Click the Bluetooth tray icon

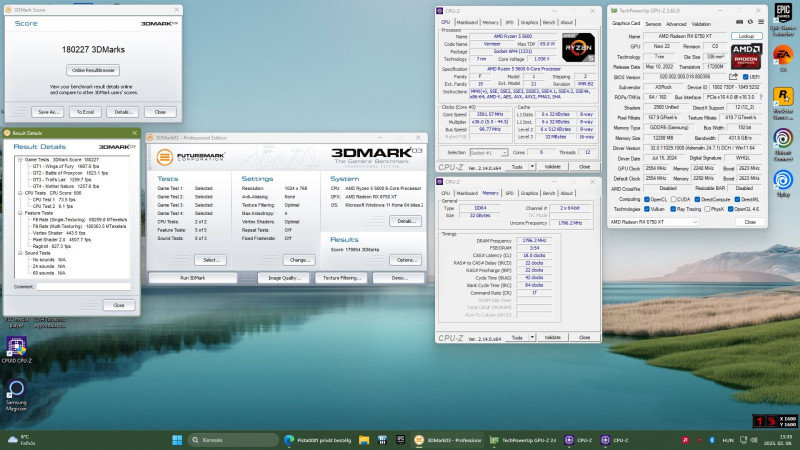click(x=712, y=440)
